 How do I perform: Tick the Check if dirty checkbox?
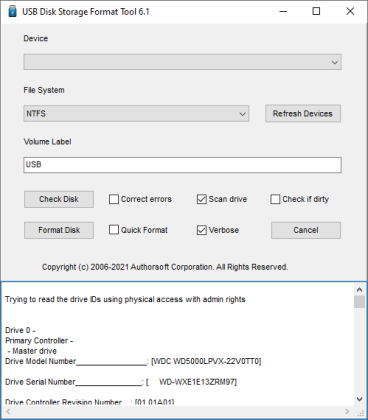(x=275, y=199)
